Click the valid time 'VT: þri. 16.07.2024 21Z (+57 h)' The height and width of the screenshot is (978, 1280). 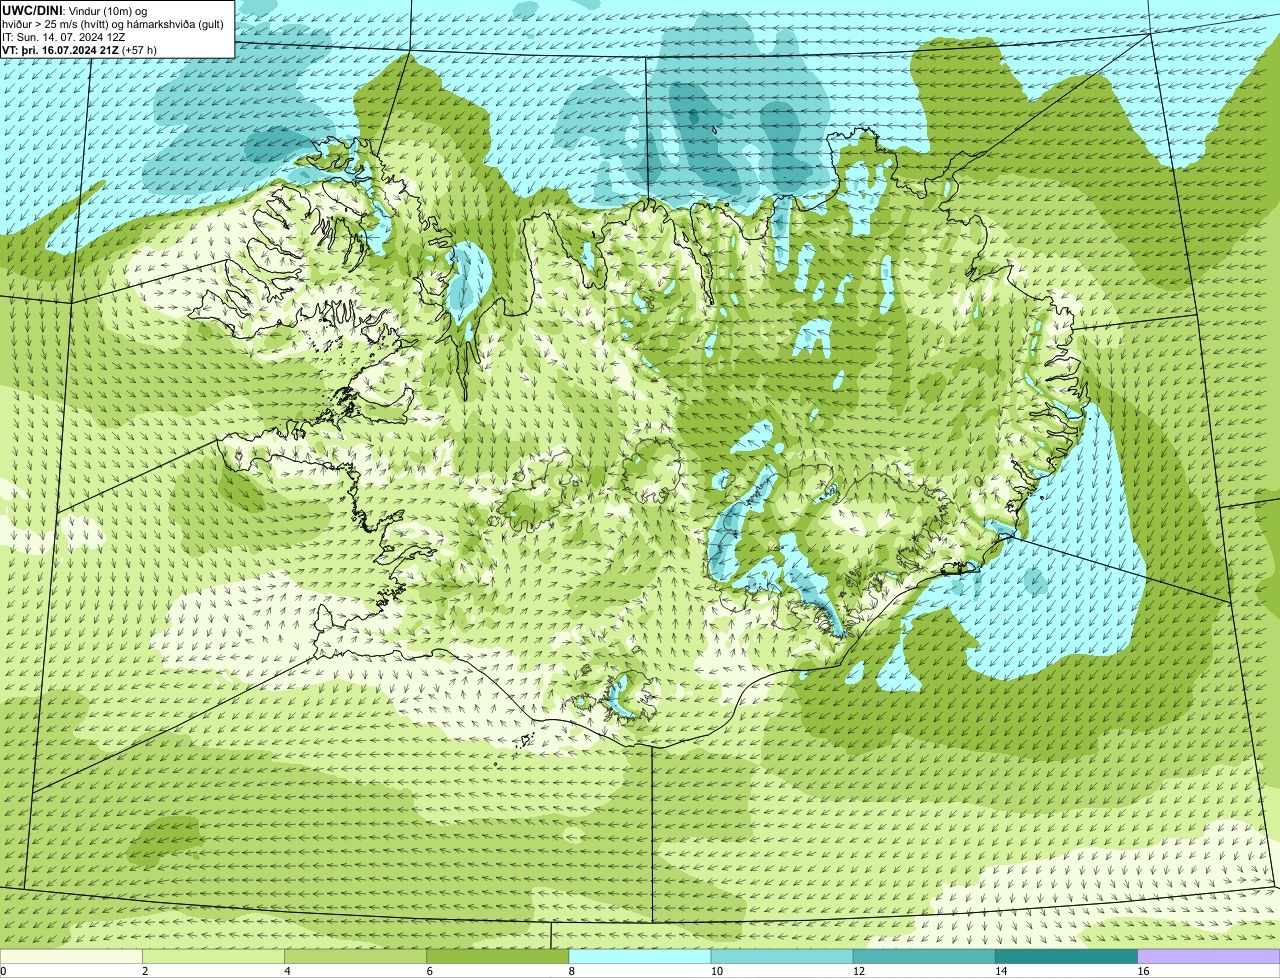coord(81,49)
